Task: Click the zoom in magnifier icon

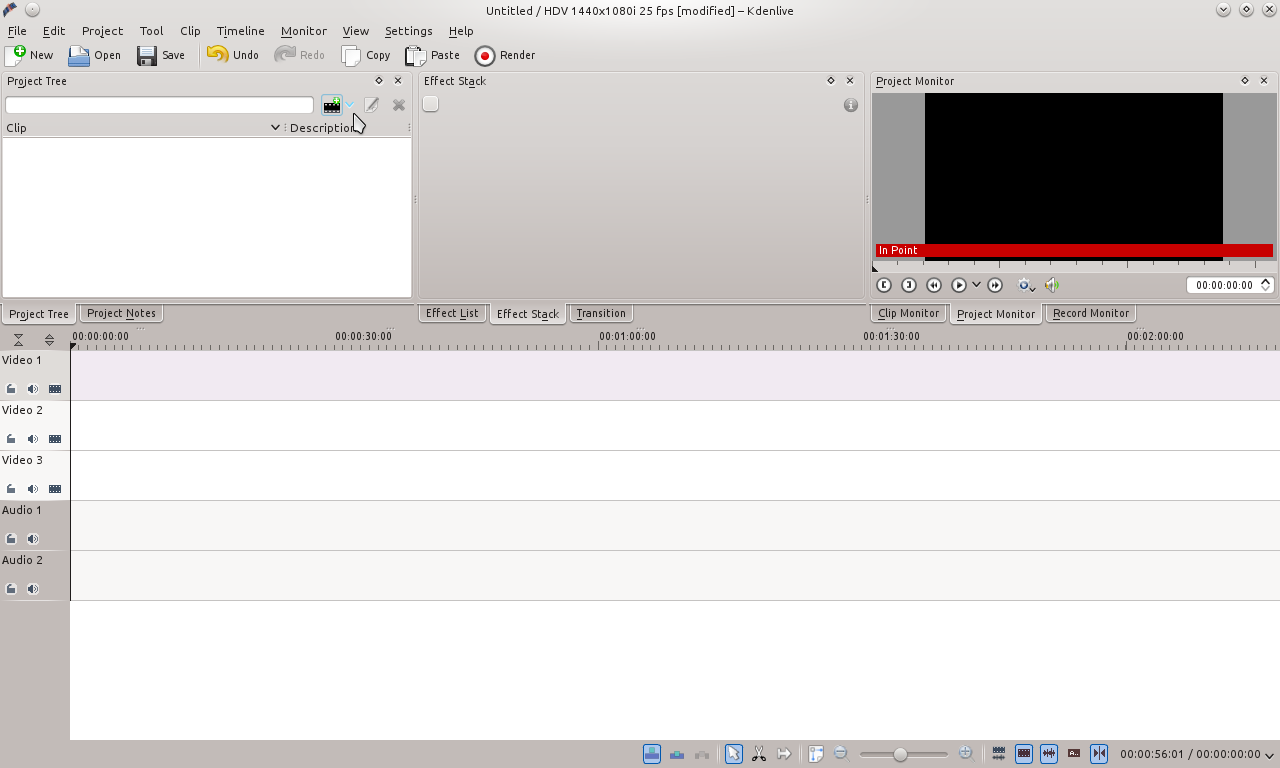Action: 965,754
